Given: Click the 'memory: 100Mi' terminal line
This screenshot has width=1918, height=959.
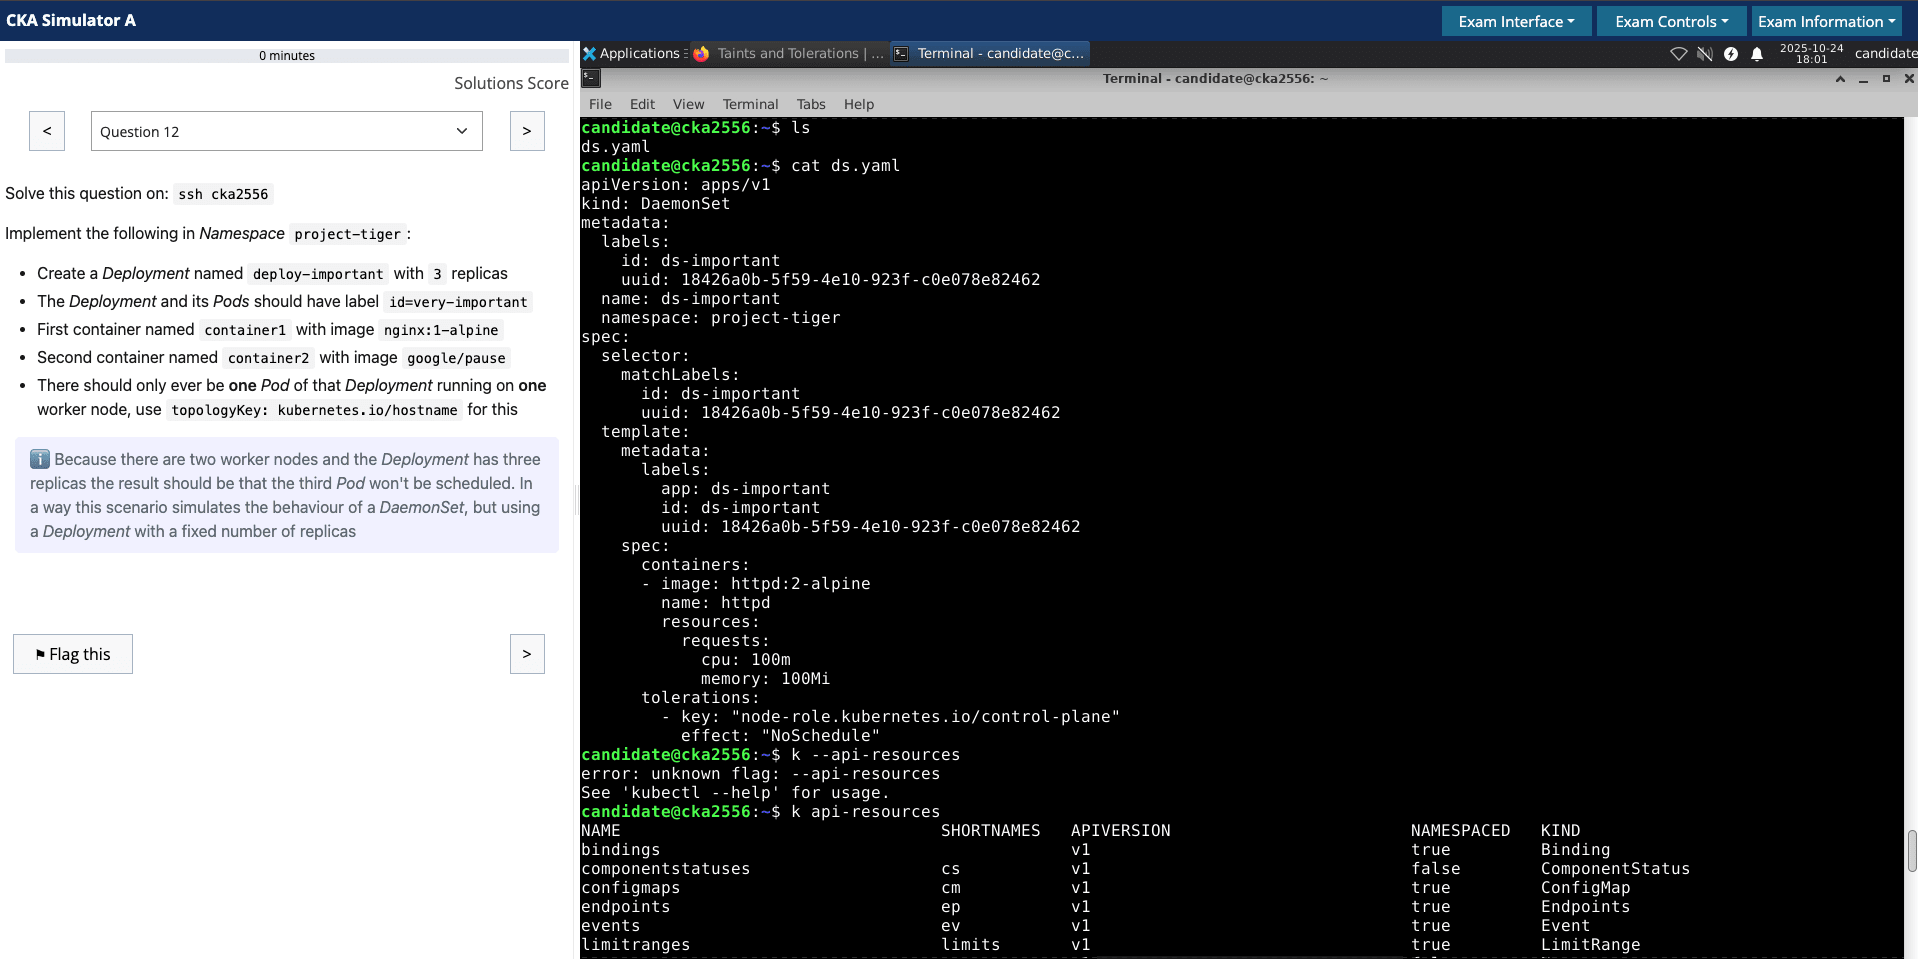Looking at the screenshot, I should [765, 679].
